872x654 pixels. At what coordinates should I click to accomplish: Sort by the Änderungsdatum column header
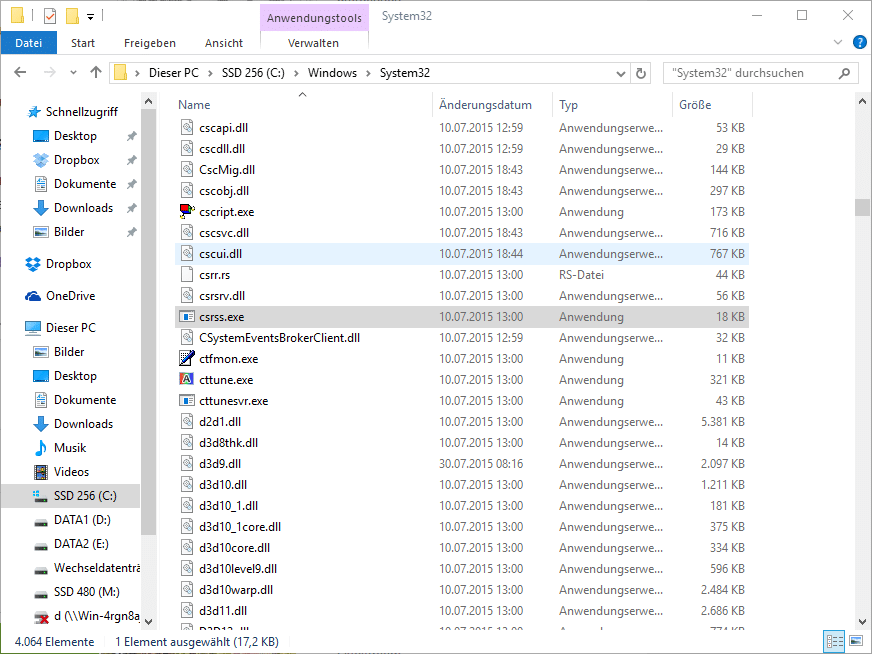(485, 105)
